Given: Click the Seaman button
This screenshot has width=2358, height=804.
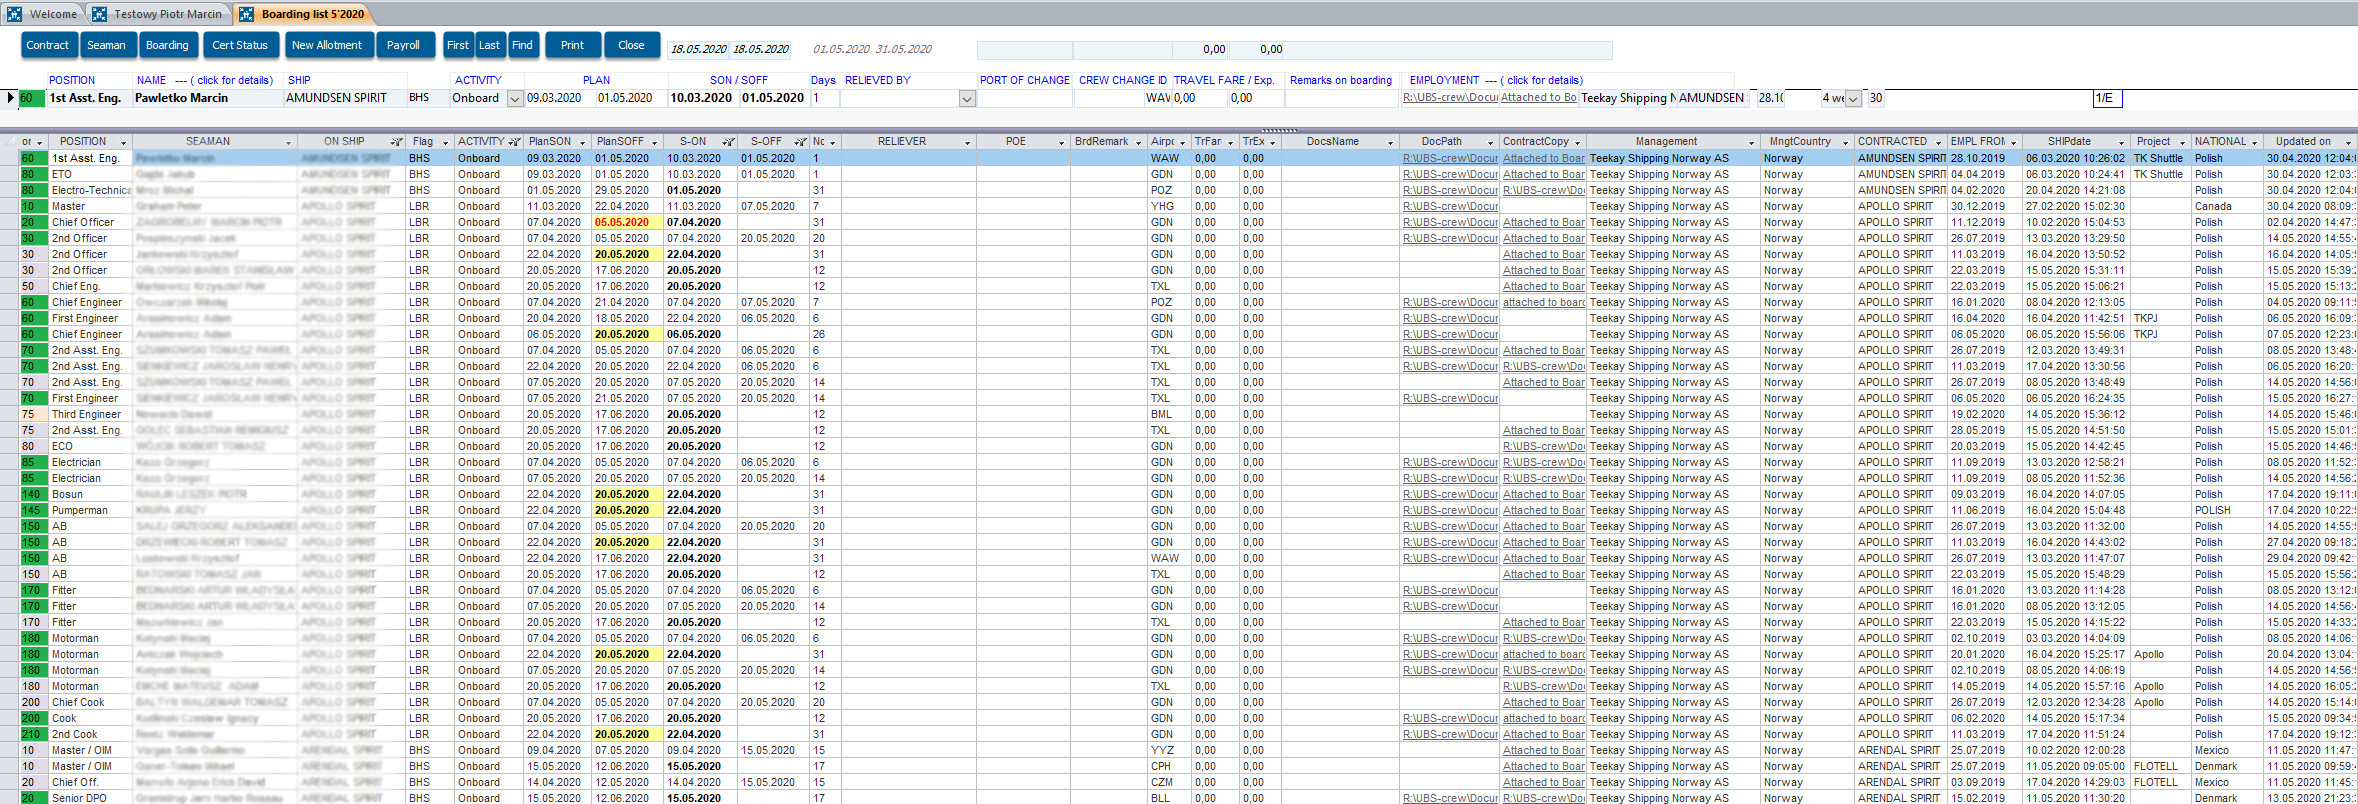Looking at the screenshot, I should [106, 45].
